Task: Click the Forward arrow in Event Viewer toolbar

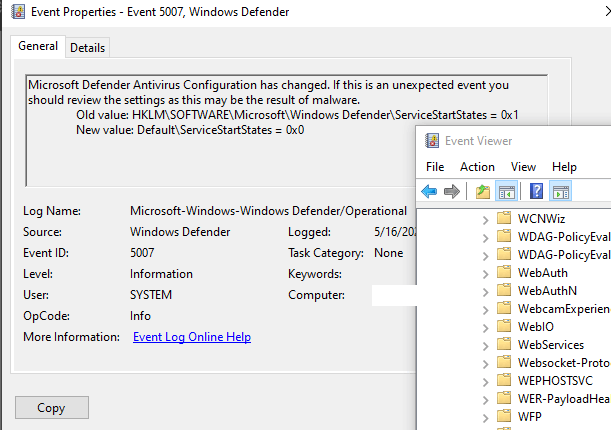Action: pyautogui.click(x=452, y=191)
